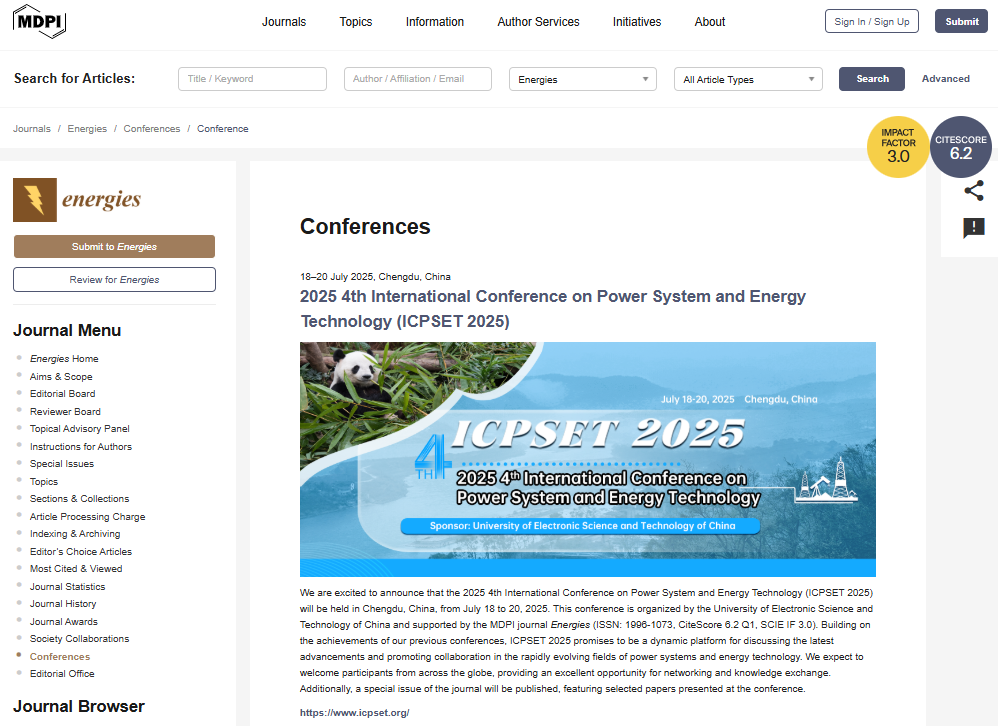Viewport: 998px width, 726px height.
Task: Click the MDPI logo
Action: pyautogui.click(x=39, y=21)
